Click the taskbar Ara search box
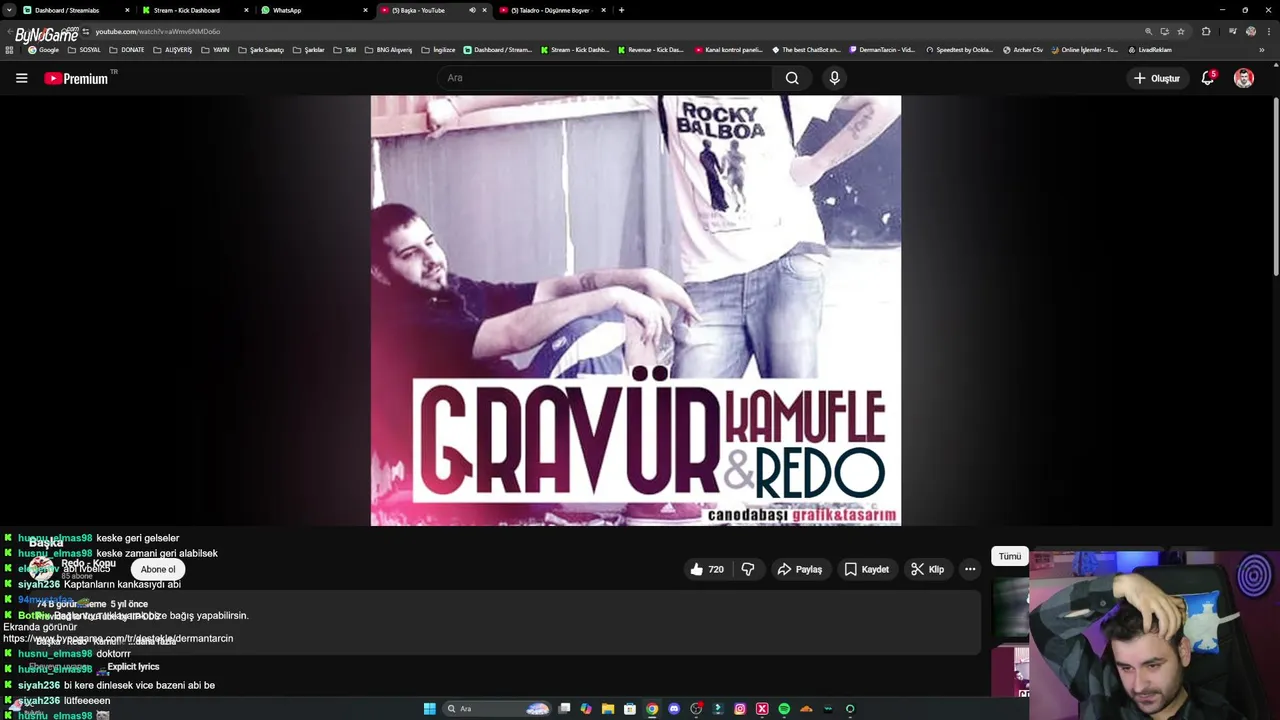The width and height of the screenshot is (1280, 720). [497, 709]
